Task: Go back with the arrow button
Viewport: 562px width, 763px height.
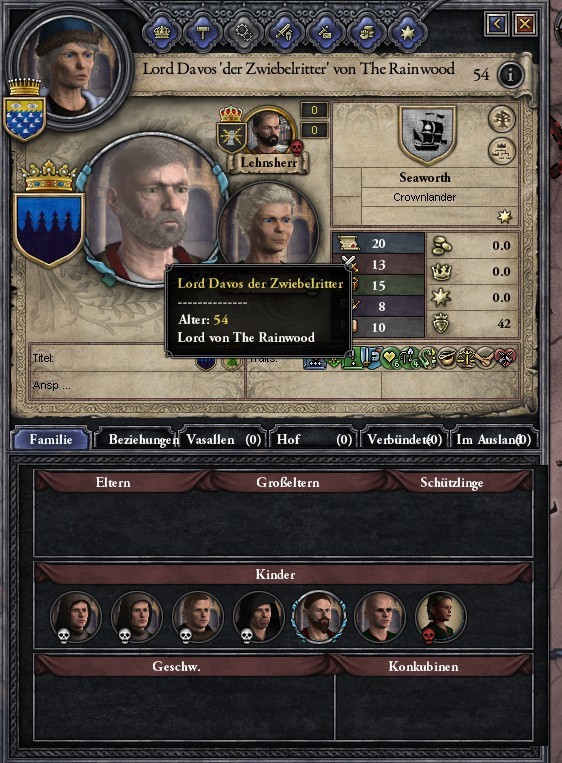Action: (x=497, y=23)
